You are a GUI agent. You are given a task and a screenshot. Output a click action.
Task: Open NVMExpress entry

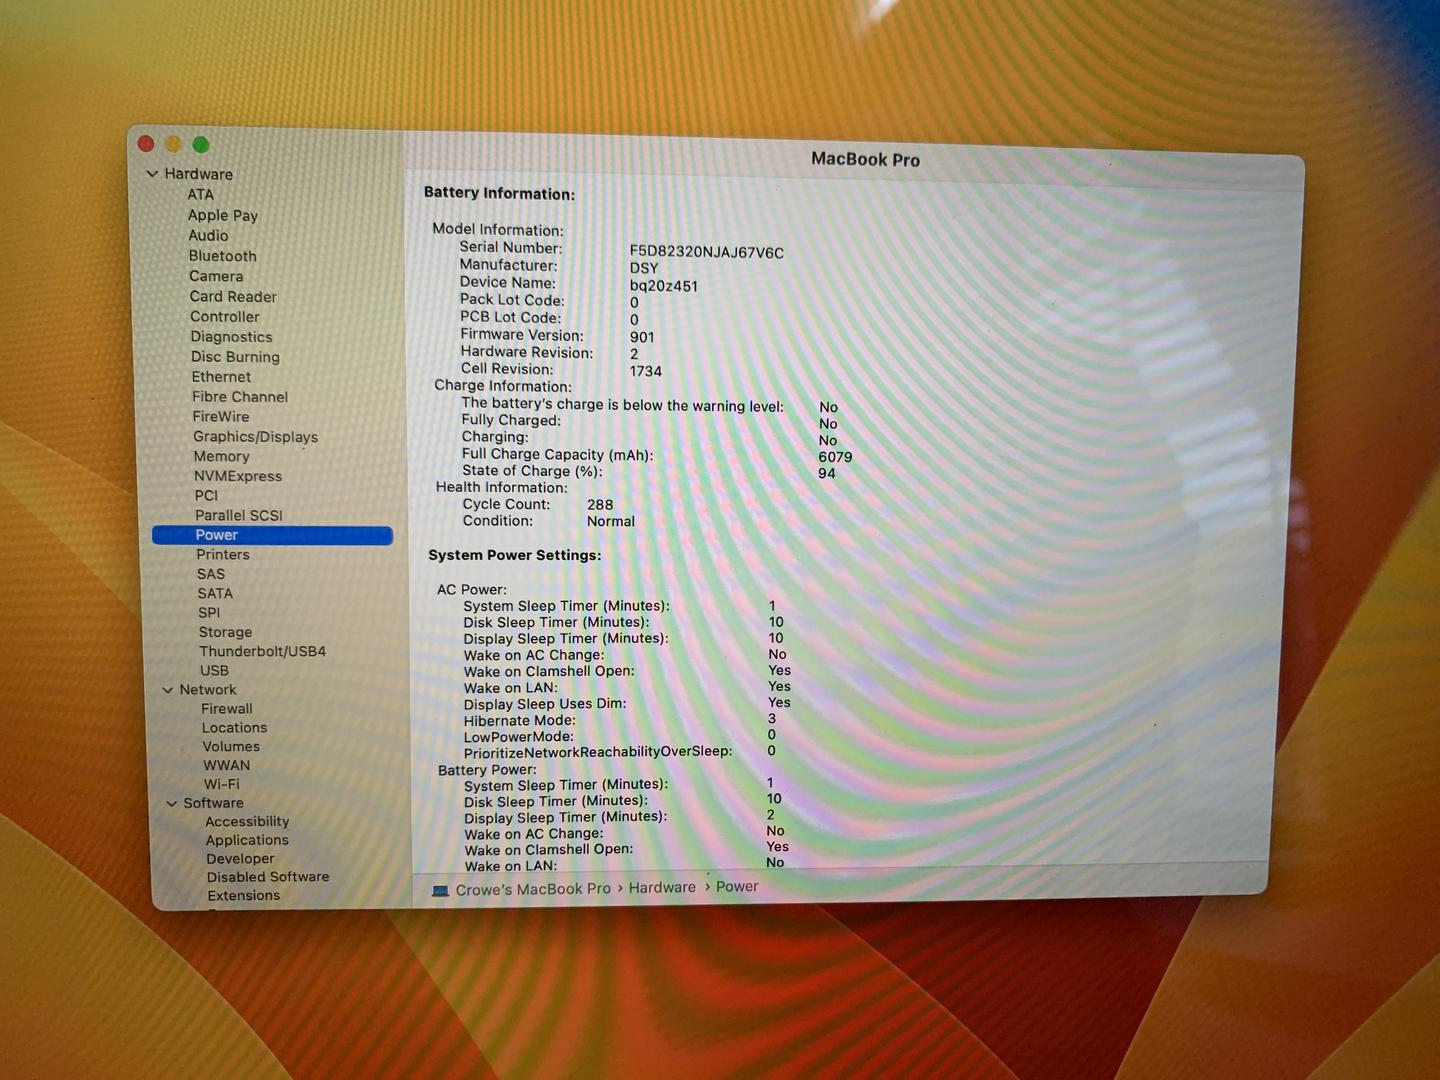coord(238,476)
